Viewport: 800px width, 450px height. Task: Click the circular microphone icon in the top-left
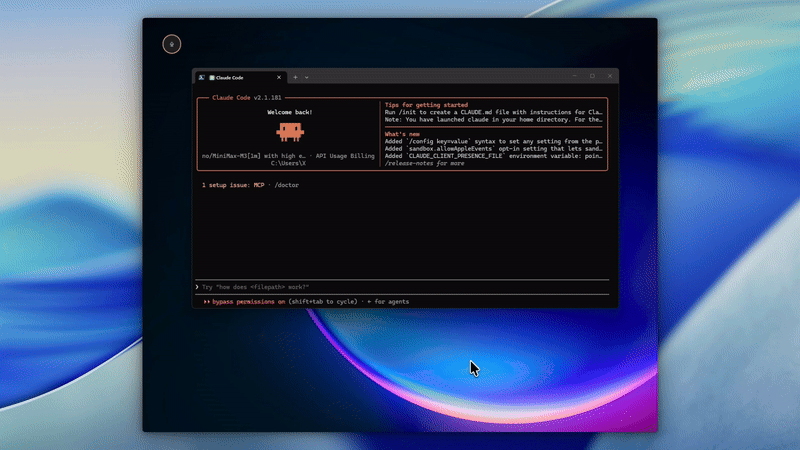click(171, 44)
